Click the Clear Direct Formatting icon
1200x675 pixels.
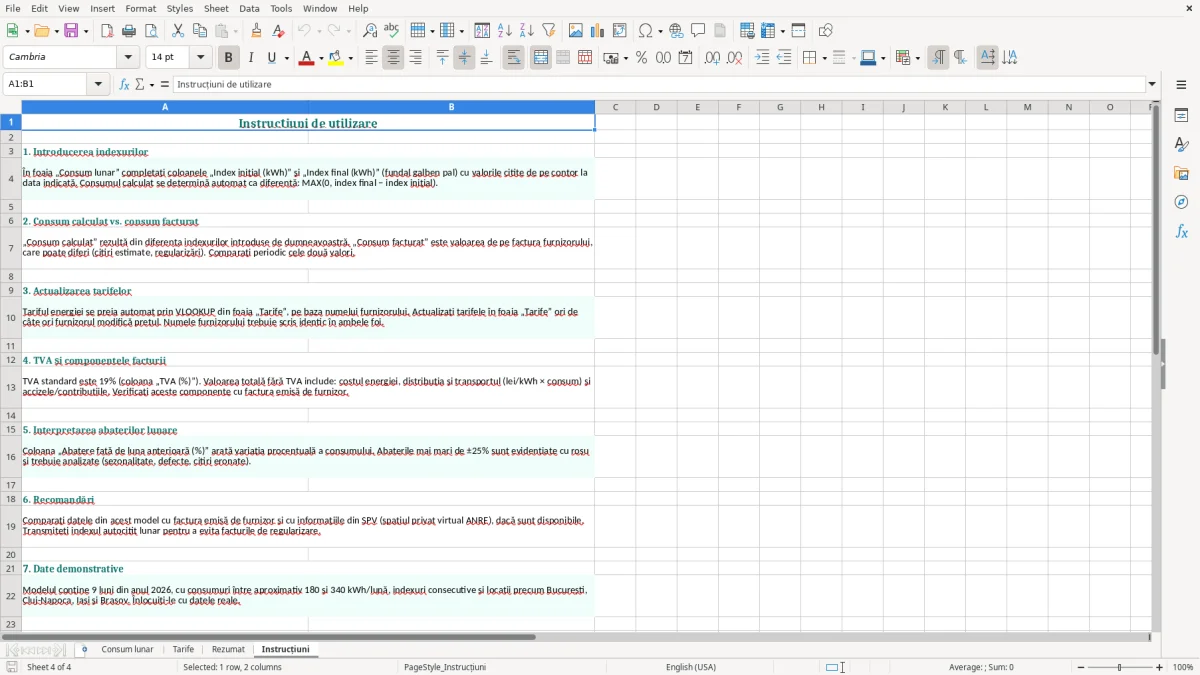click(279, 31)
